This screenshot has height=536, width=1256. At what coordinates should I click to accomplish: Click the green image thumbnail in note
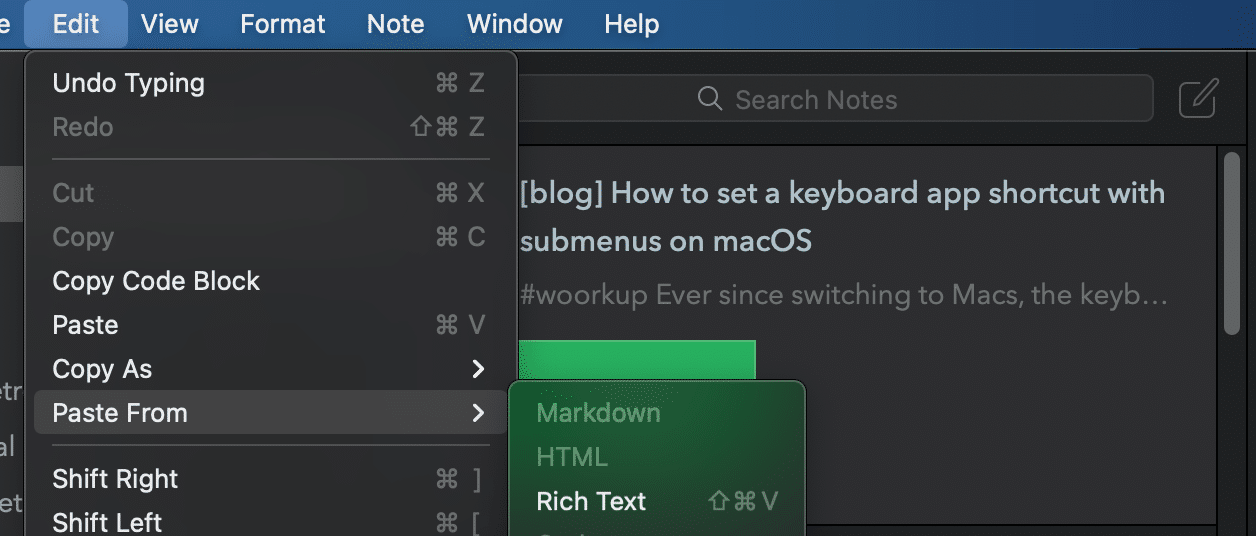pyautogui.click(x=637, y=361)
